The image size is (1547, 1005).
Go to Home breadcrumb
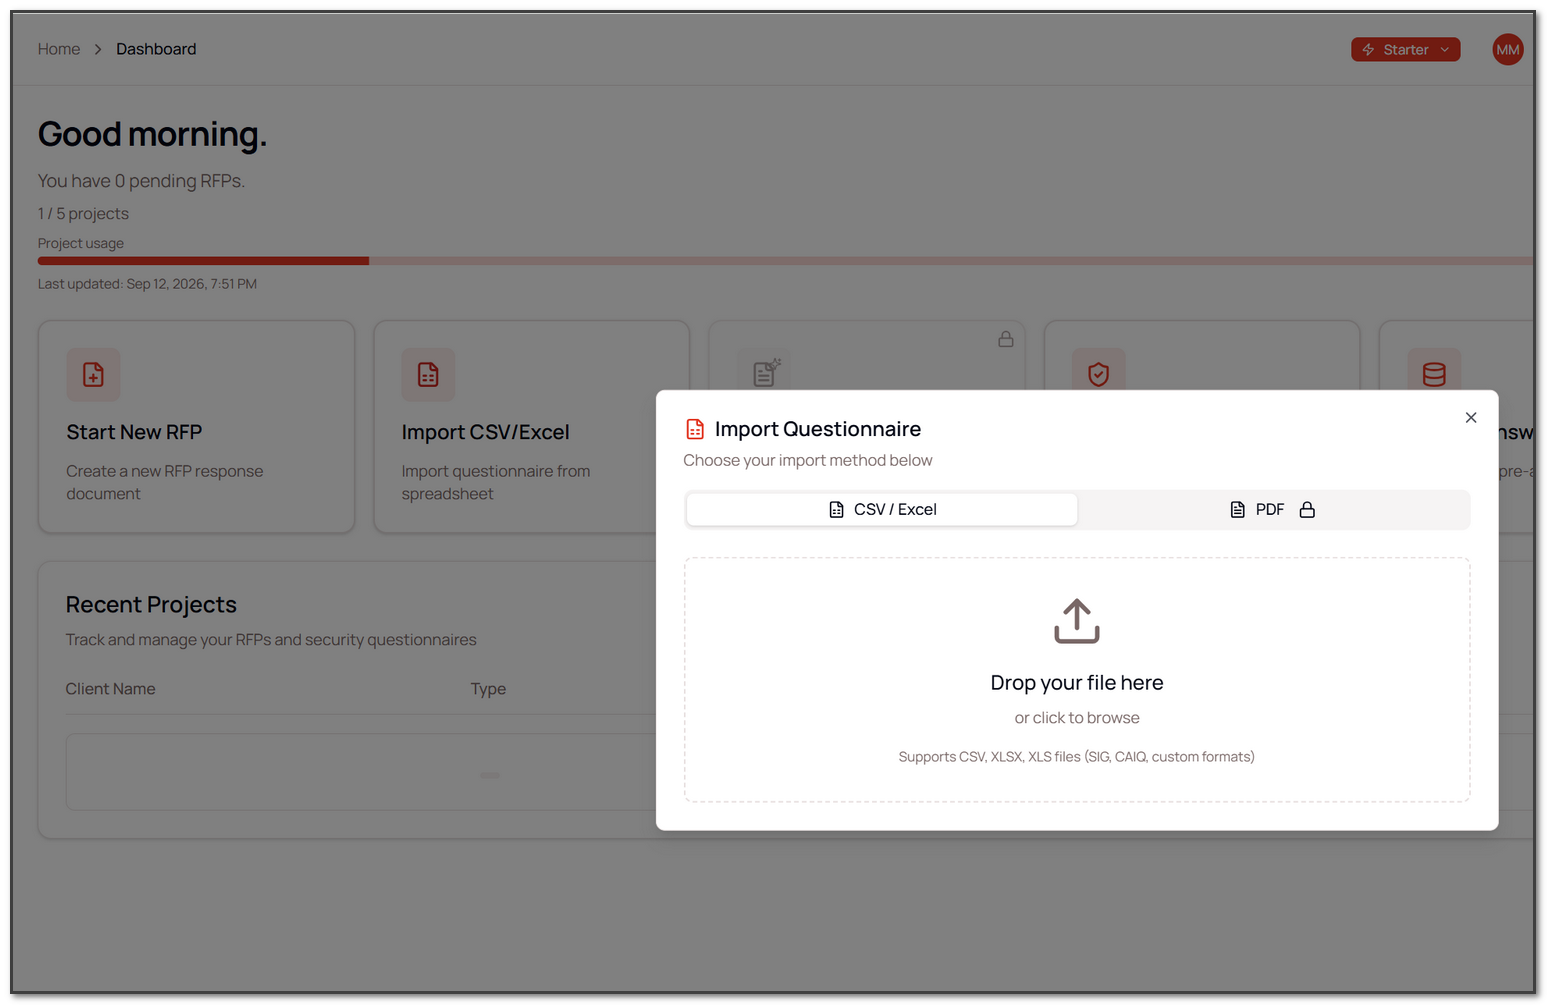59,49
